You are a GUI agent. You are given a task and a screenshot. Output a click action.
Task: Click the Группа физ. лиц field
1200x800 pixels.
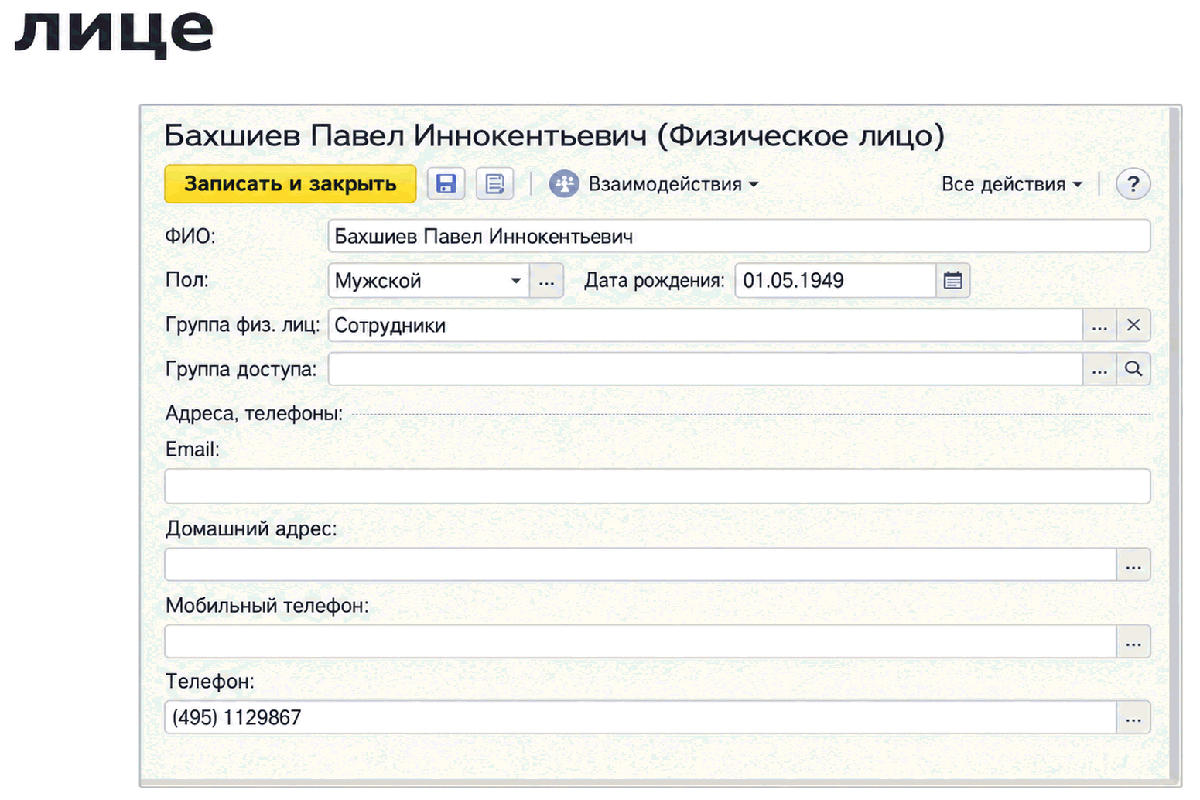705,325
